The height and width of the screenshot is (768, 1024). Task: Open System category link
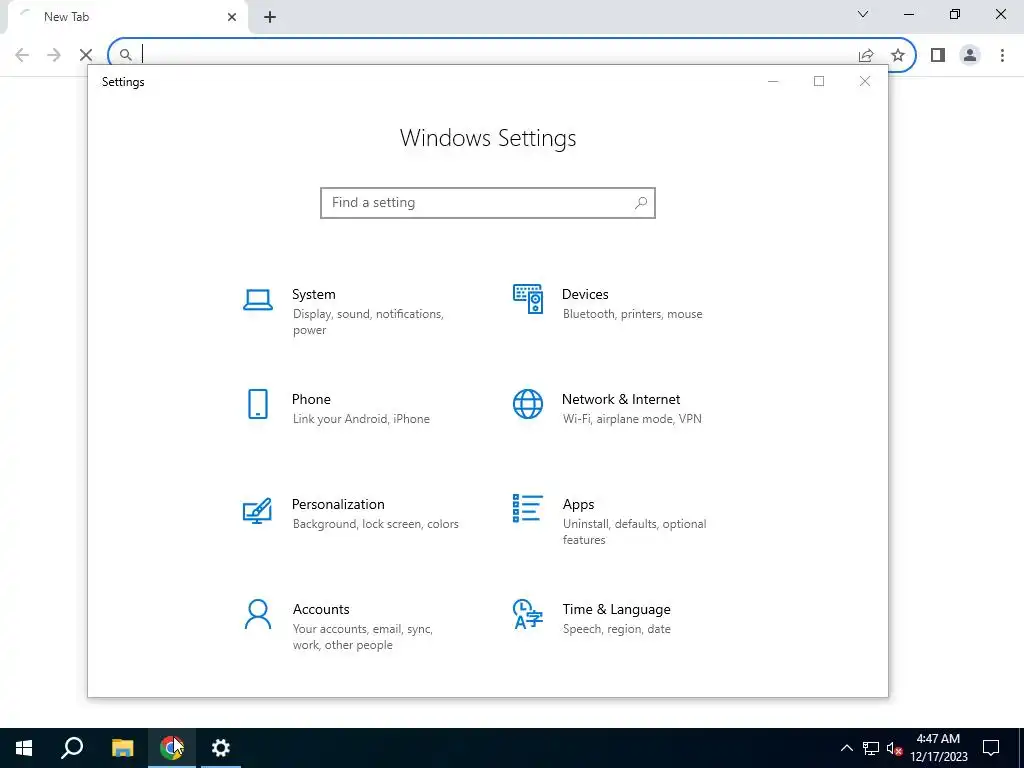(x=313, y=295)
